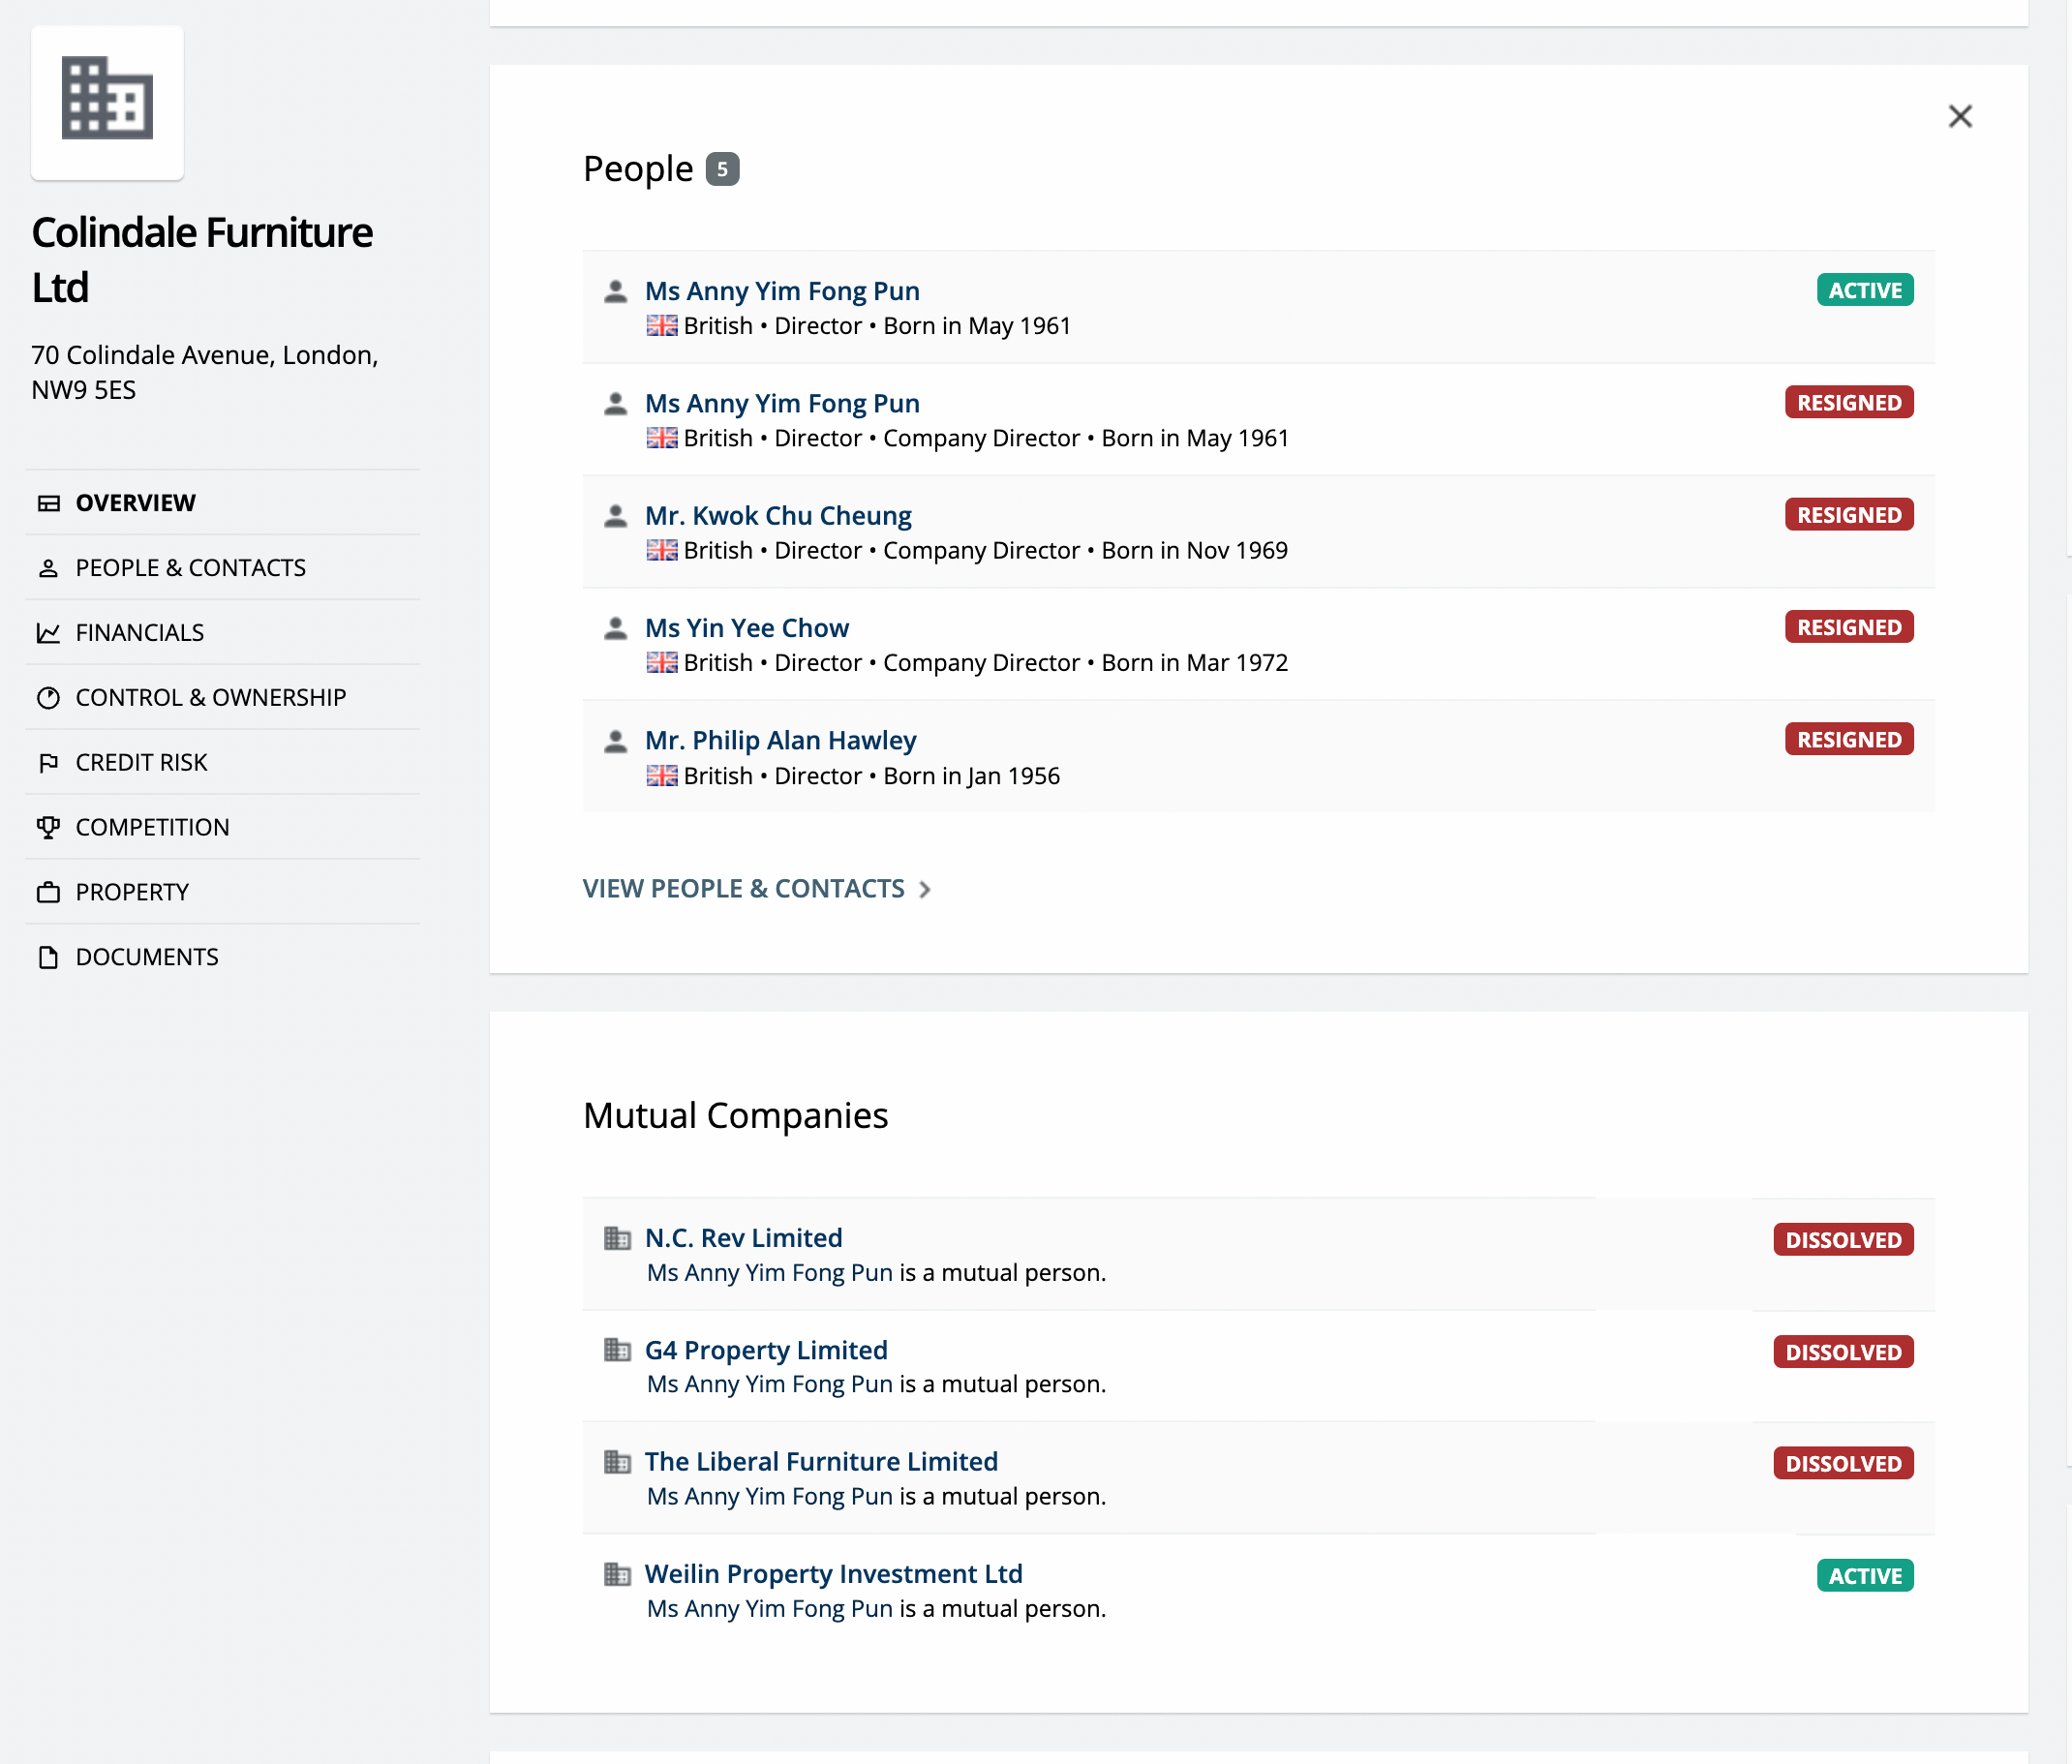This screenshot has height=1764, width=2072.
Task: Open active Ms Anny Yim Fong Pun profile
Action: [x=782, y=291]
